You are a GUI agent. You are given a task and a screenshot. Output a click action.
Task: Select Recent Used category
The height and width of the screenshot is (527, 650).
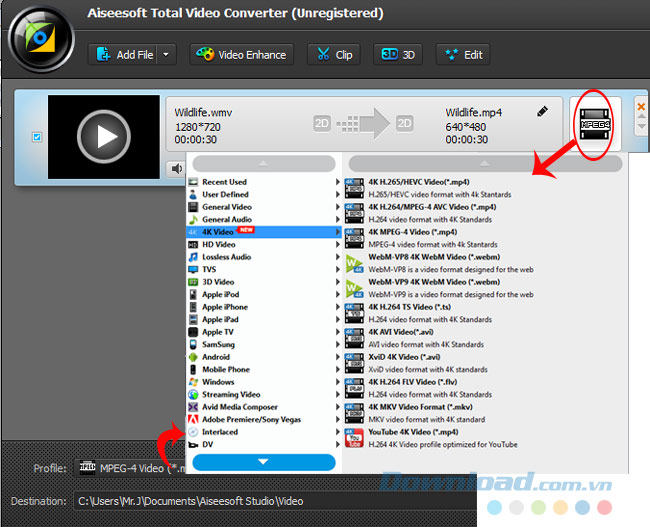[x=264, y=182]
